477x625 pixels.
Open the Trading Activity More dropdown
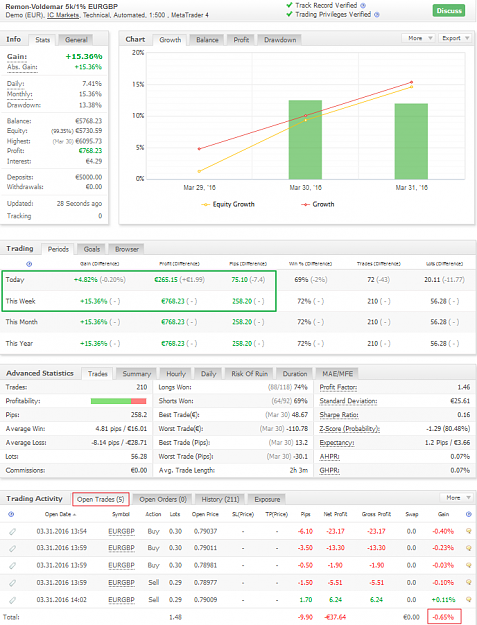[456, 497]
